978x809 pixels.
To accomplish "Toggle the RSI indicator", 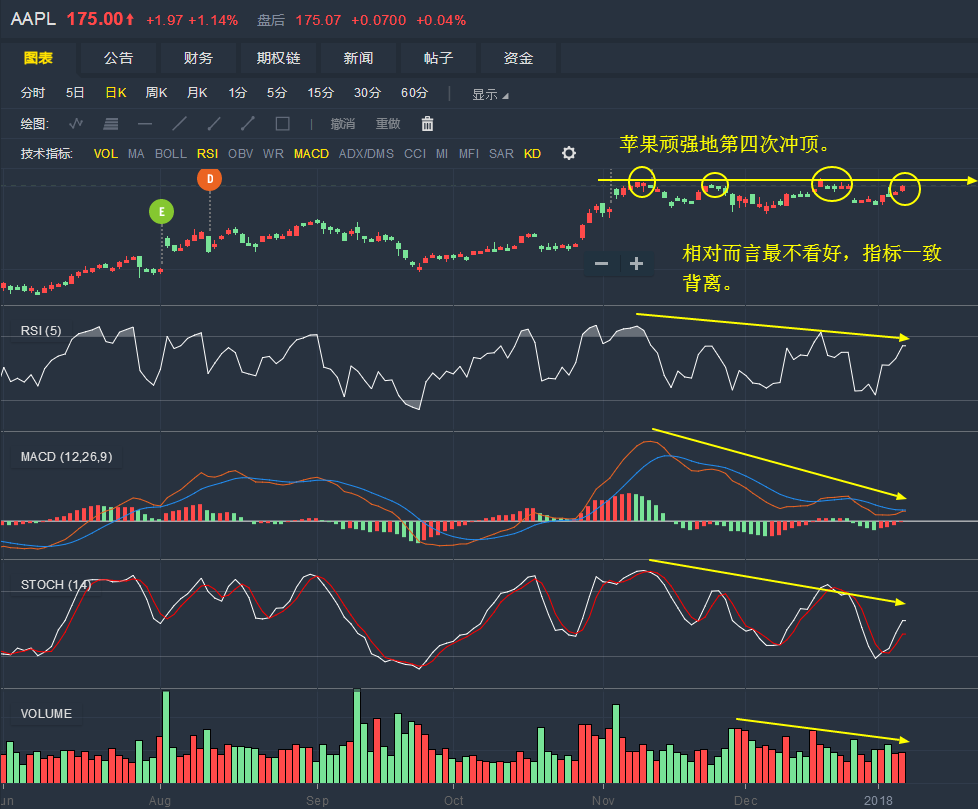I will click(x=207, y=153).
